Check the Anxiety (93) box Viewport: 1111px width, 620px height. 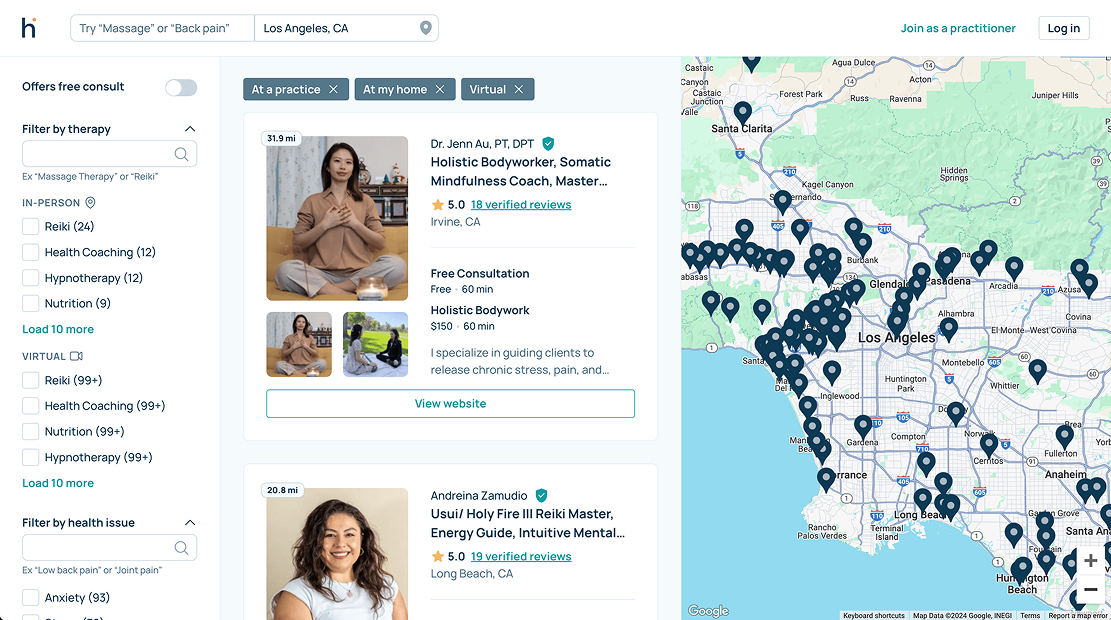[30, 598]
